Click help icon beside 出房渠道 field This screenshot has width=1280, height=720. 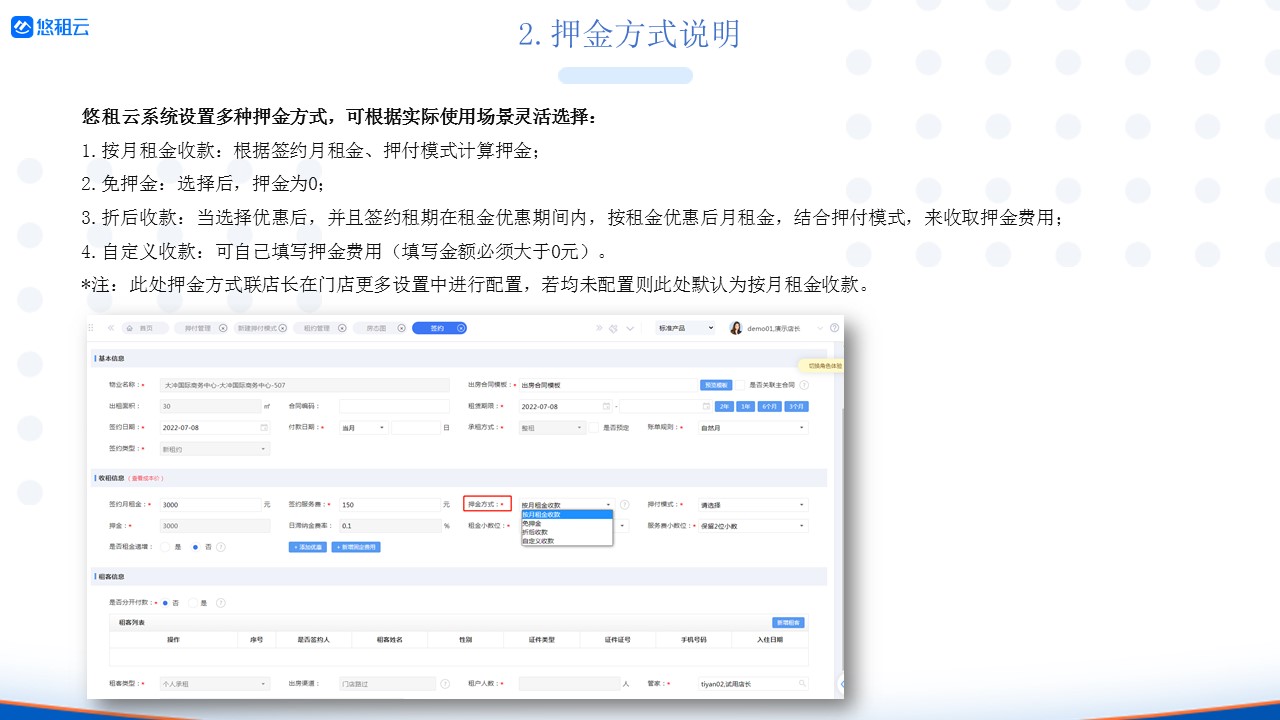coord(445,684)
